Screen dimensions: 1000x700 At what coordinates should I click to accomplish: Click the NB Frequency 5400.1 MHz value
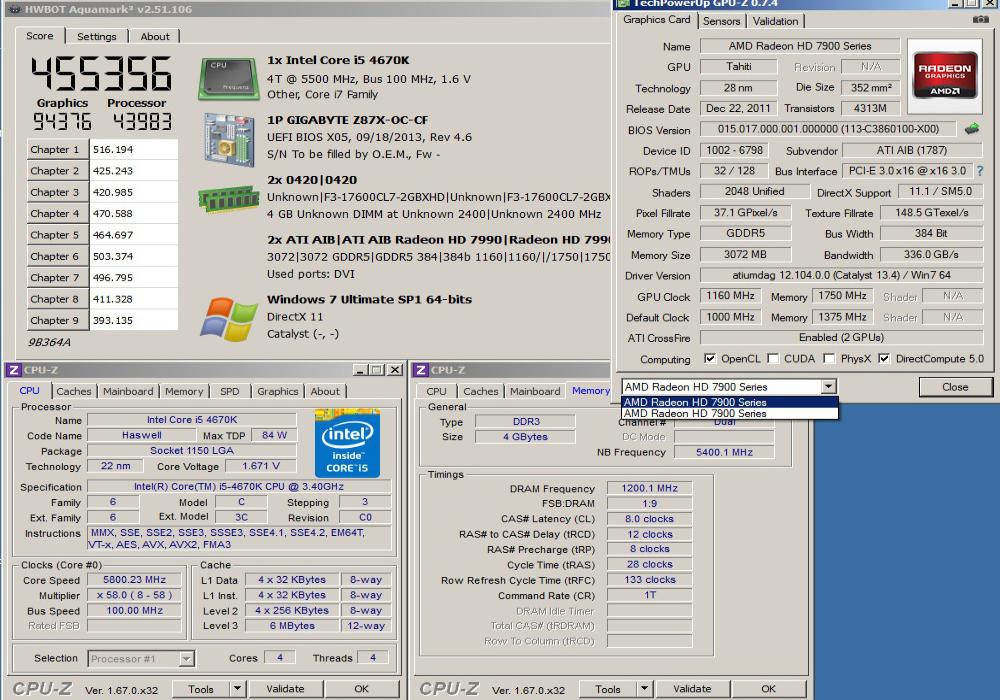(724, 452)
